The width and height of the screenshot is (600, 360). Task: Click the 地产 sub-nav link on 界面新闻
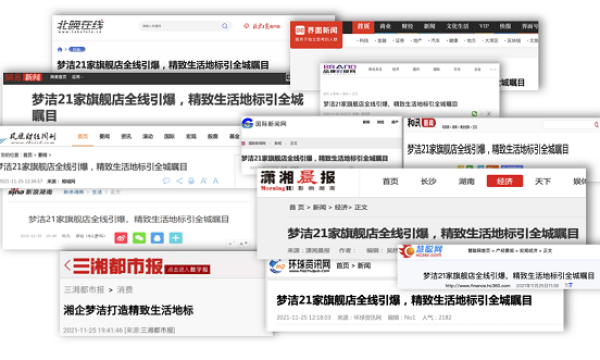(x=417, y=41)
